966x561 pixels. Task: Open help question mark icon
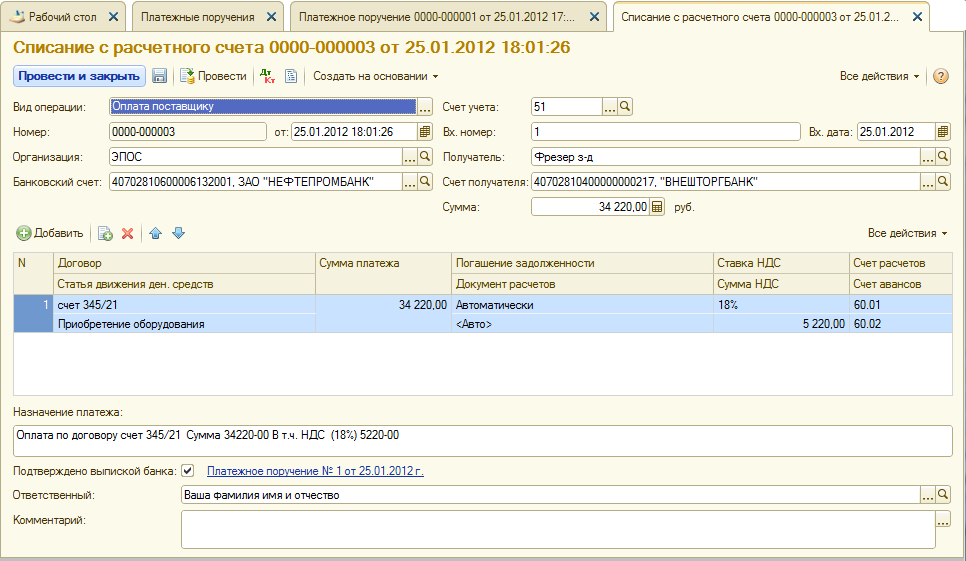(940, 76)
